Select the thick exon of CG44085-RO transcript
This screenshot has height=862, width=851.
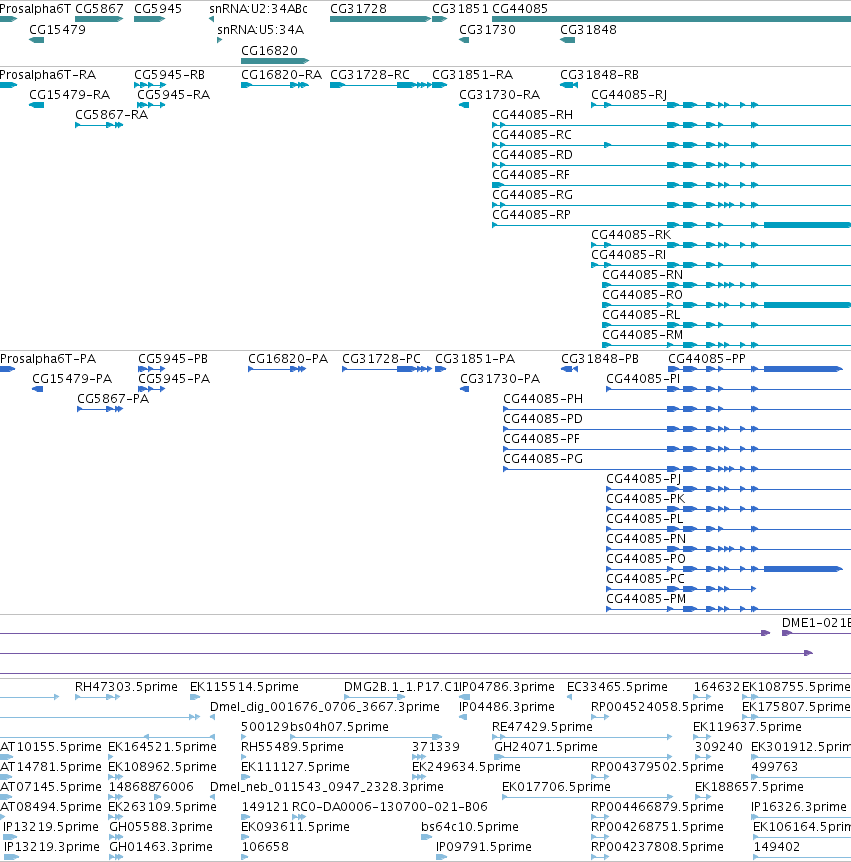point(808,305)
